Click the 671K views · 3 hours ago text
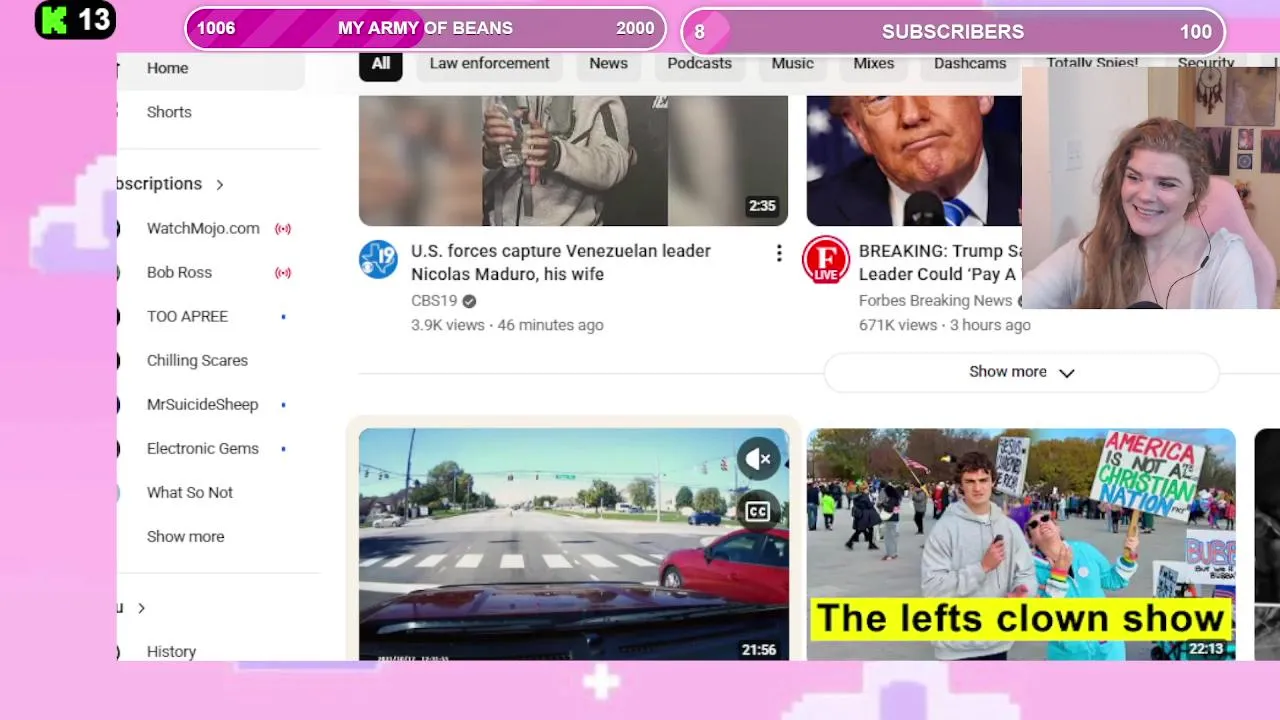 pyautogui.click(x=944, y=325)
